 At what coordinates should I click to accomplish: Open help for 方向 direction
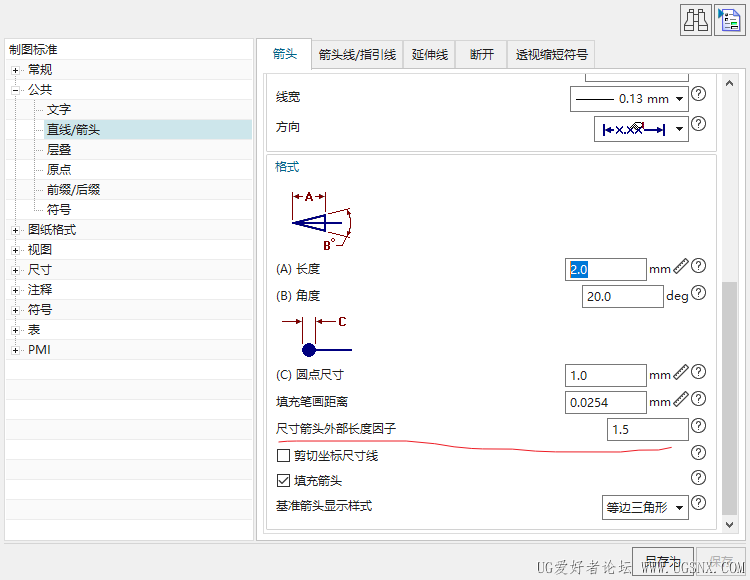pyautogui.click(x=698, y=124)
